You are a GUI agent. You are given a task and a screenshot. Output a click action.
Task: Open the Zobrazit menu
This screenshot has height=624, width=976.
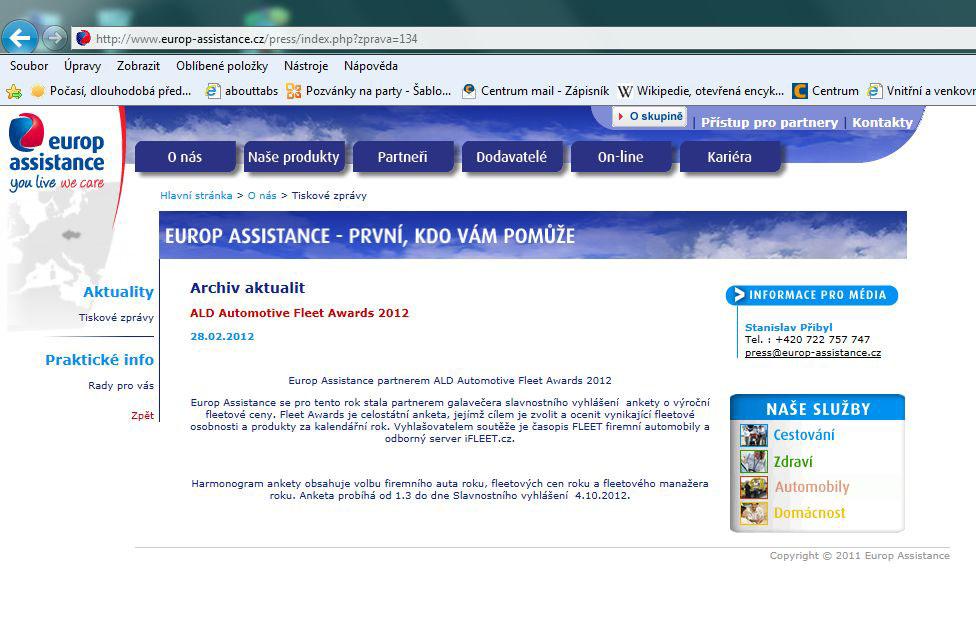click(138, 66)
